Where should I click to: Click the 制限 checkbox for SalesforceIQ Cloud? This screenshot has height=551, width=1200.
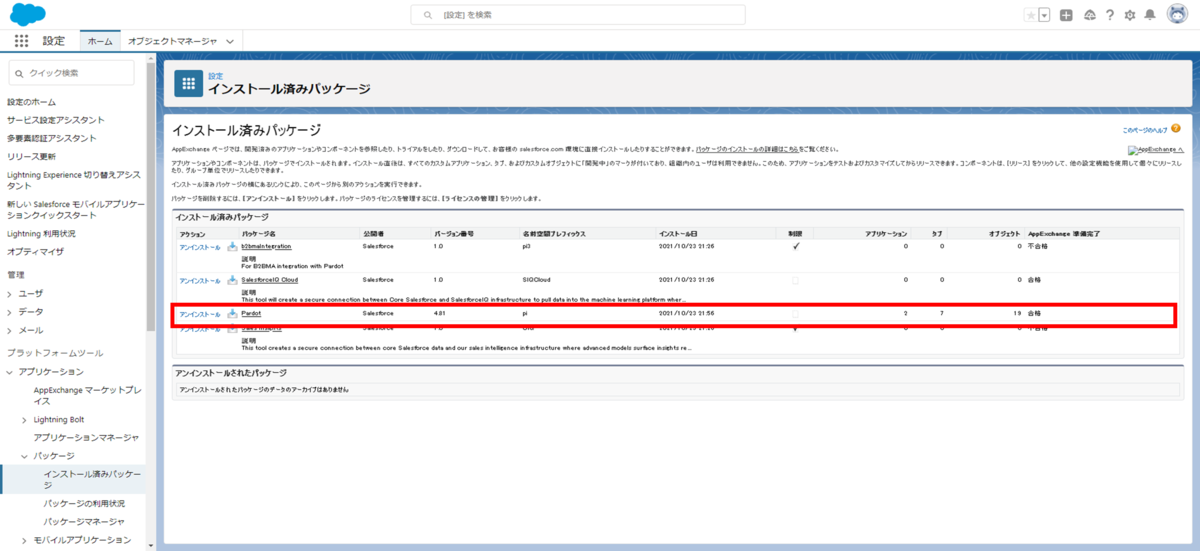click(x=796, y=280)
